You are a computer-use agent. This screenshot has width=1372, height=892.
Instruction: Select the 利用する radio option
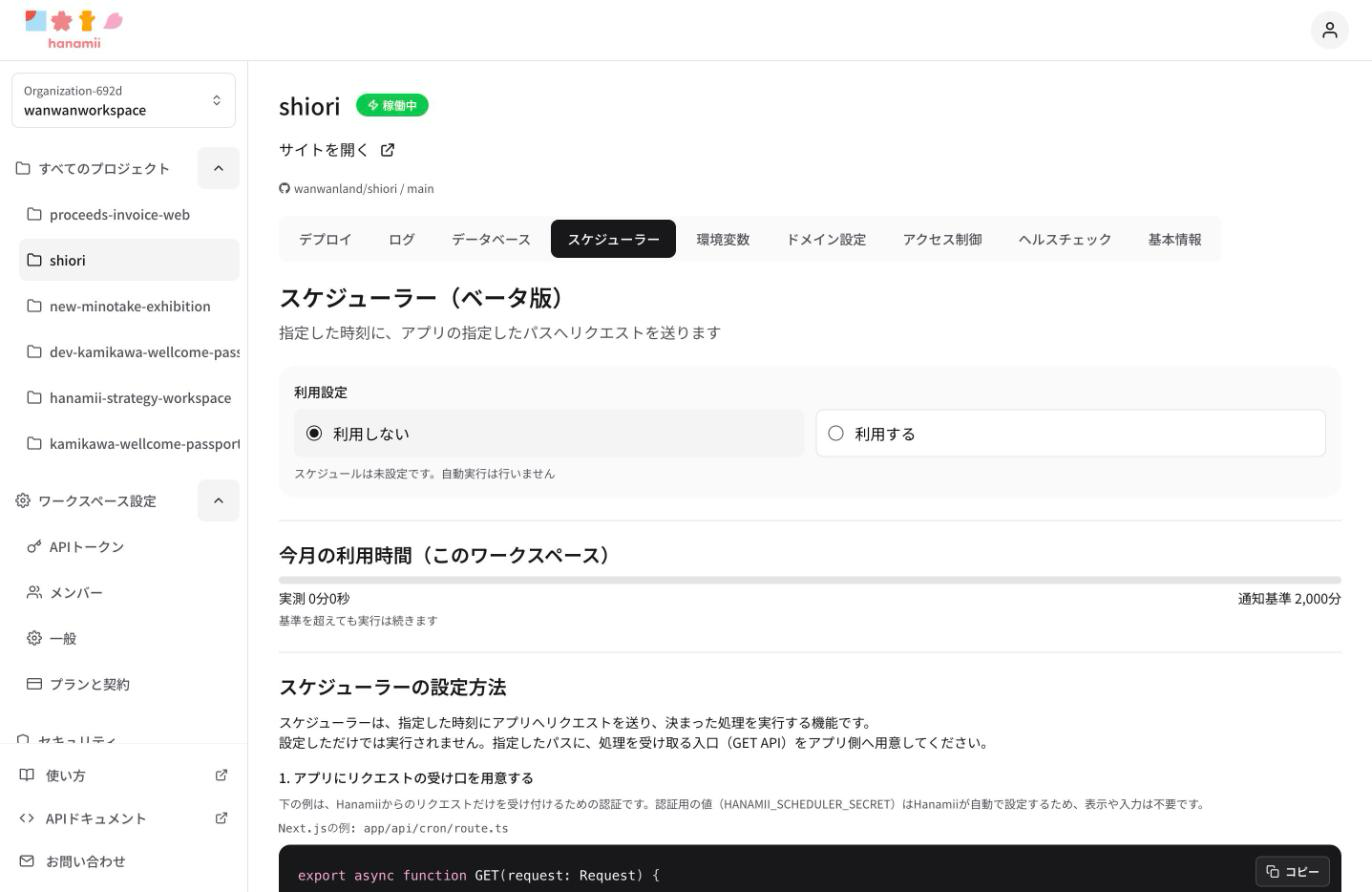click(1071, 433)
